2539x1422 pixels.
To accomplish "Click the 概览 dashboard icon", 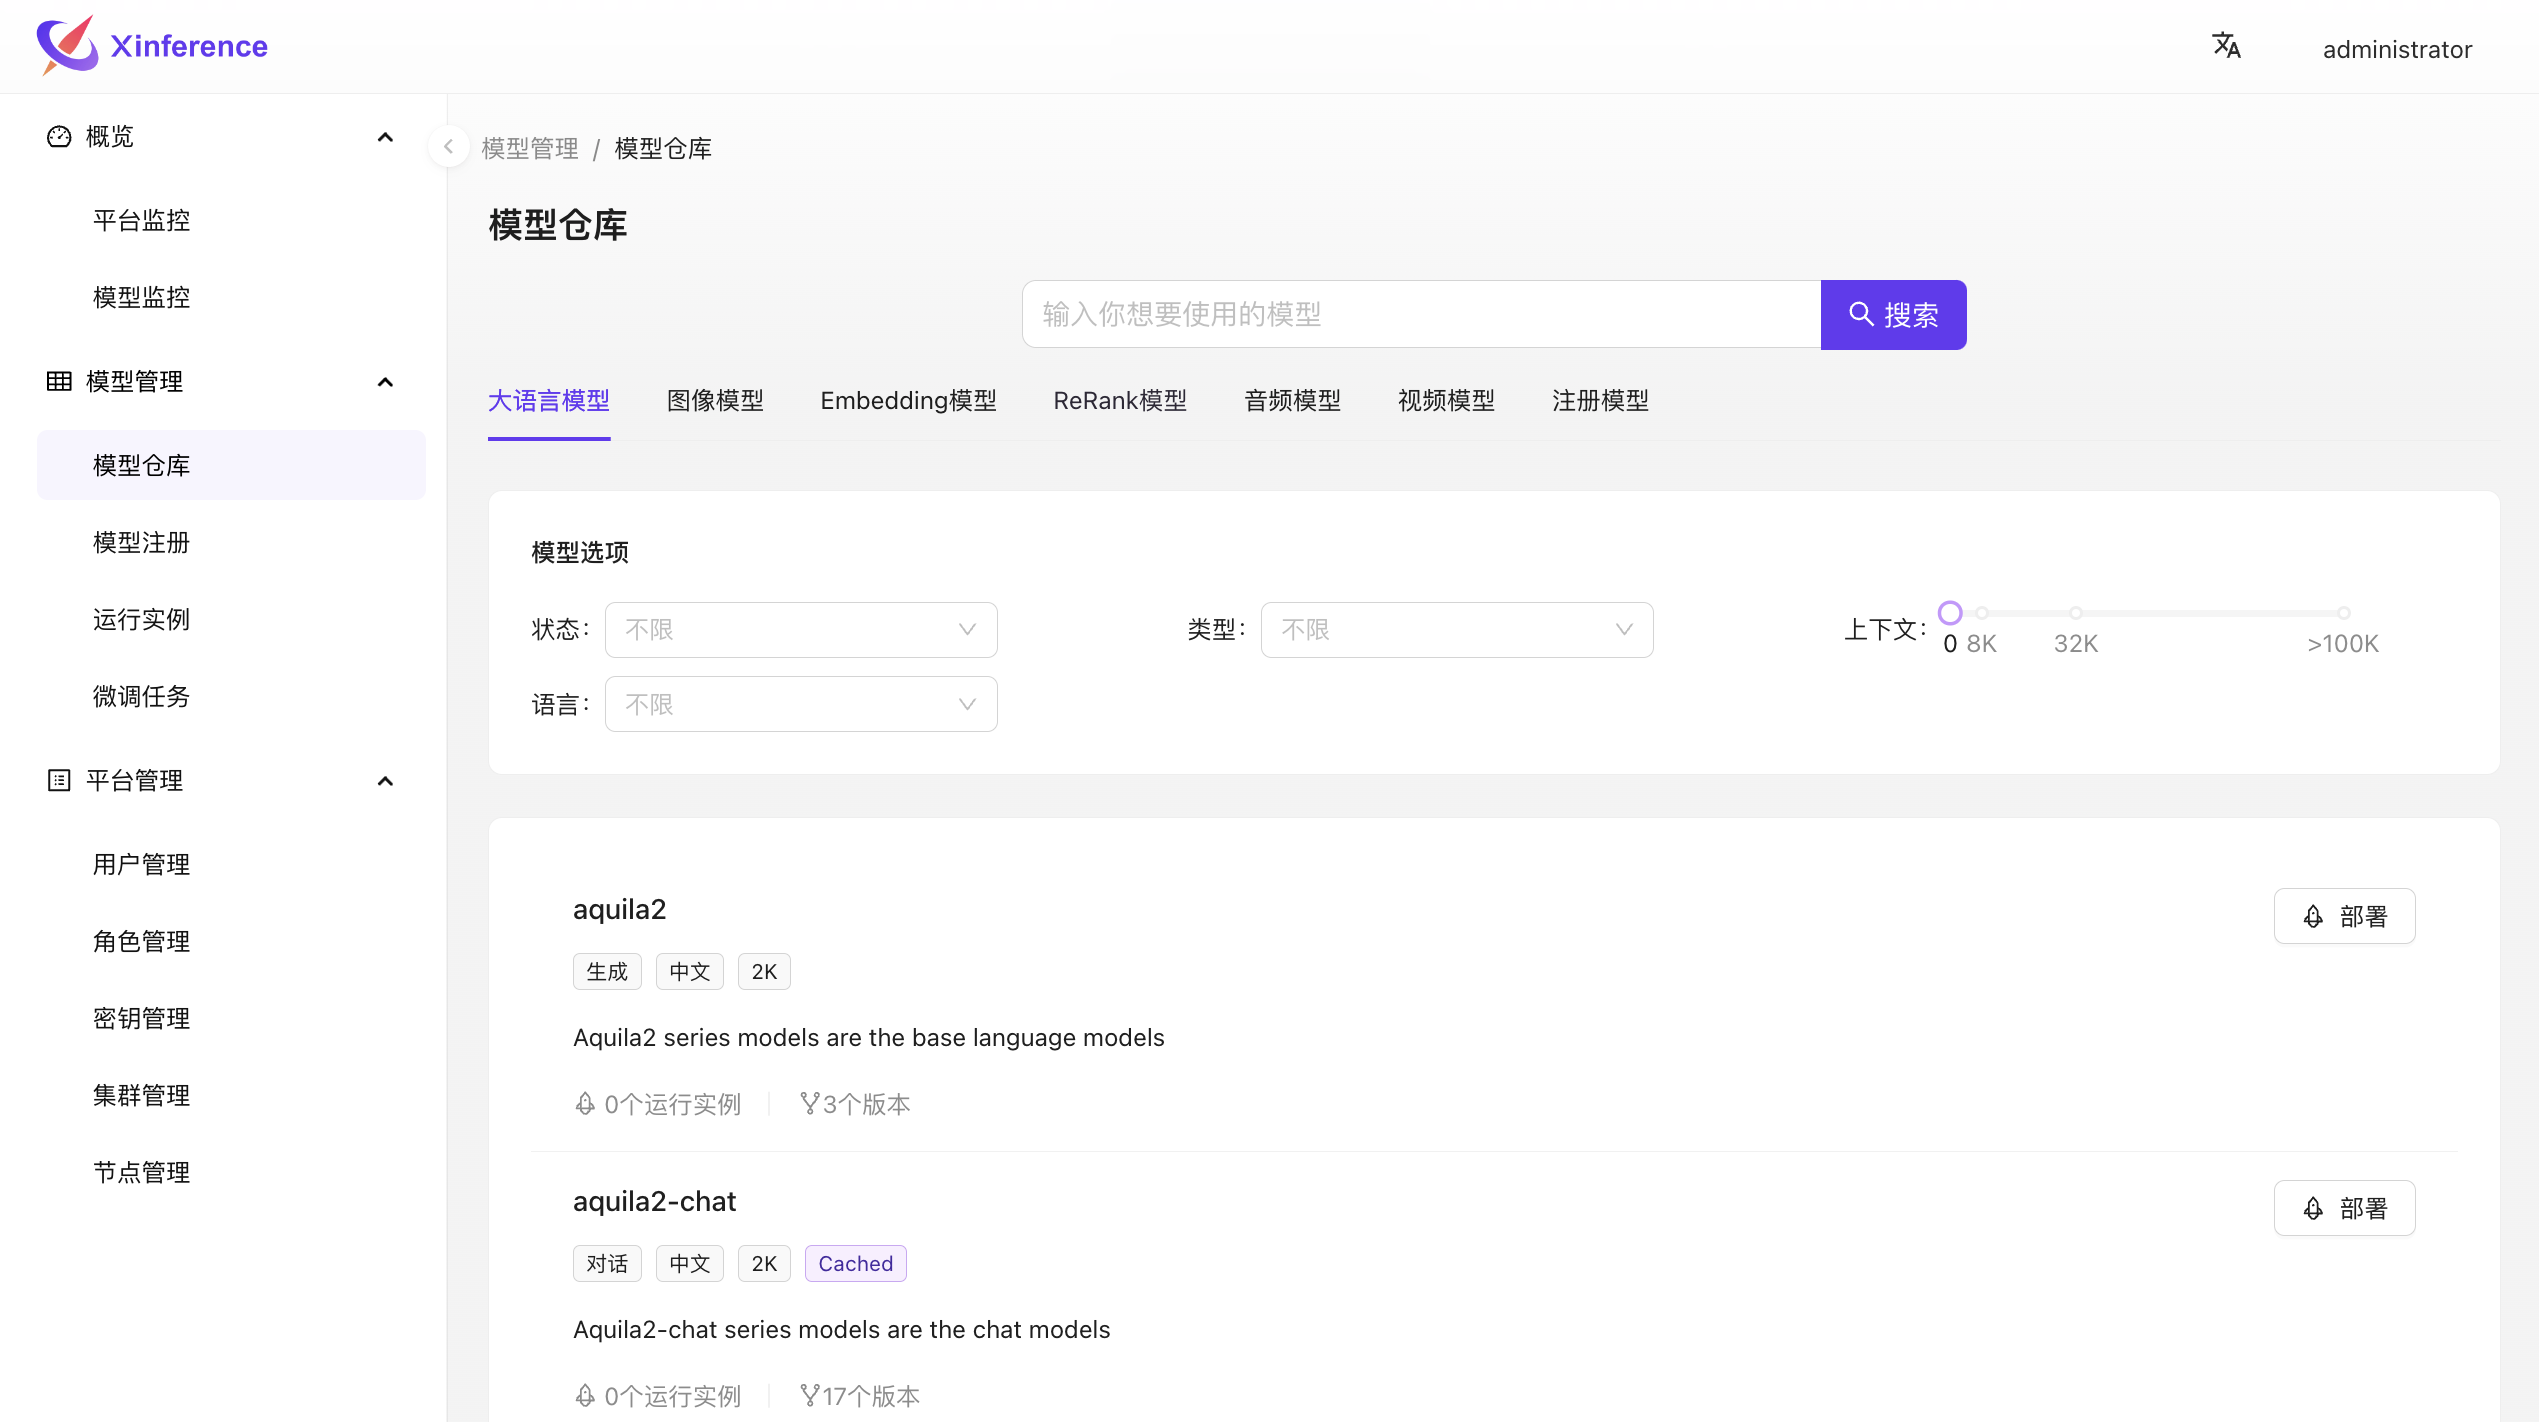I will (59, 136).
